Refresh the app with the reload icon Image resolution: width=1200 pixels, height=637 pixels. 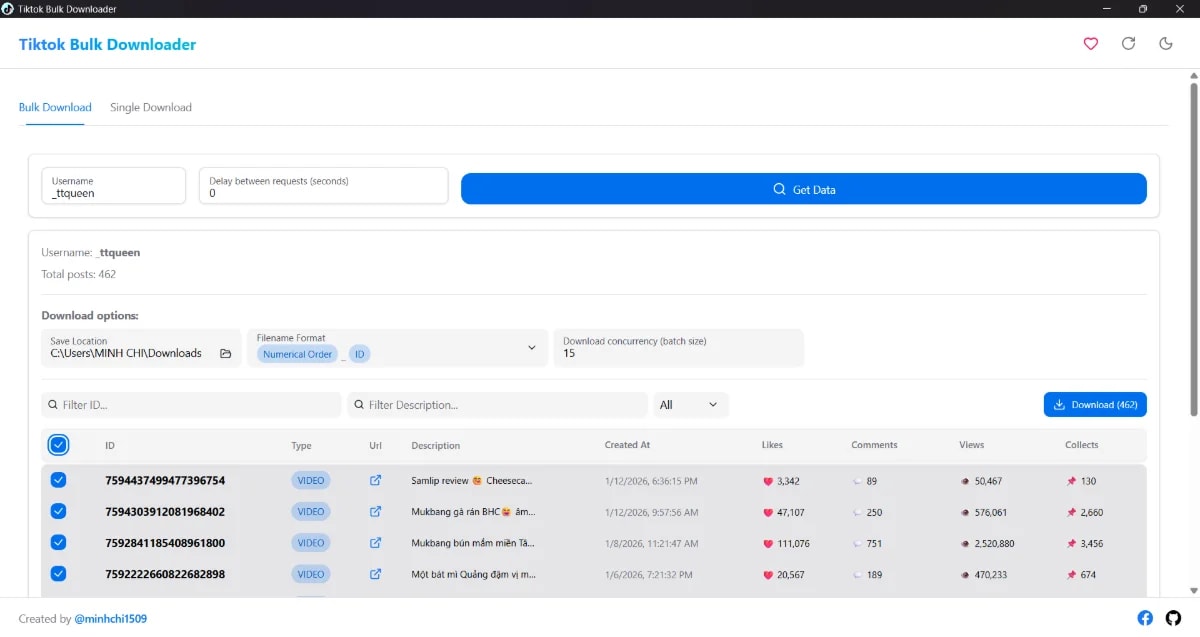pyautogui.click(x=1128, y=44)
